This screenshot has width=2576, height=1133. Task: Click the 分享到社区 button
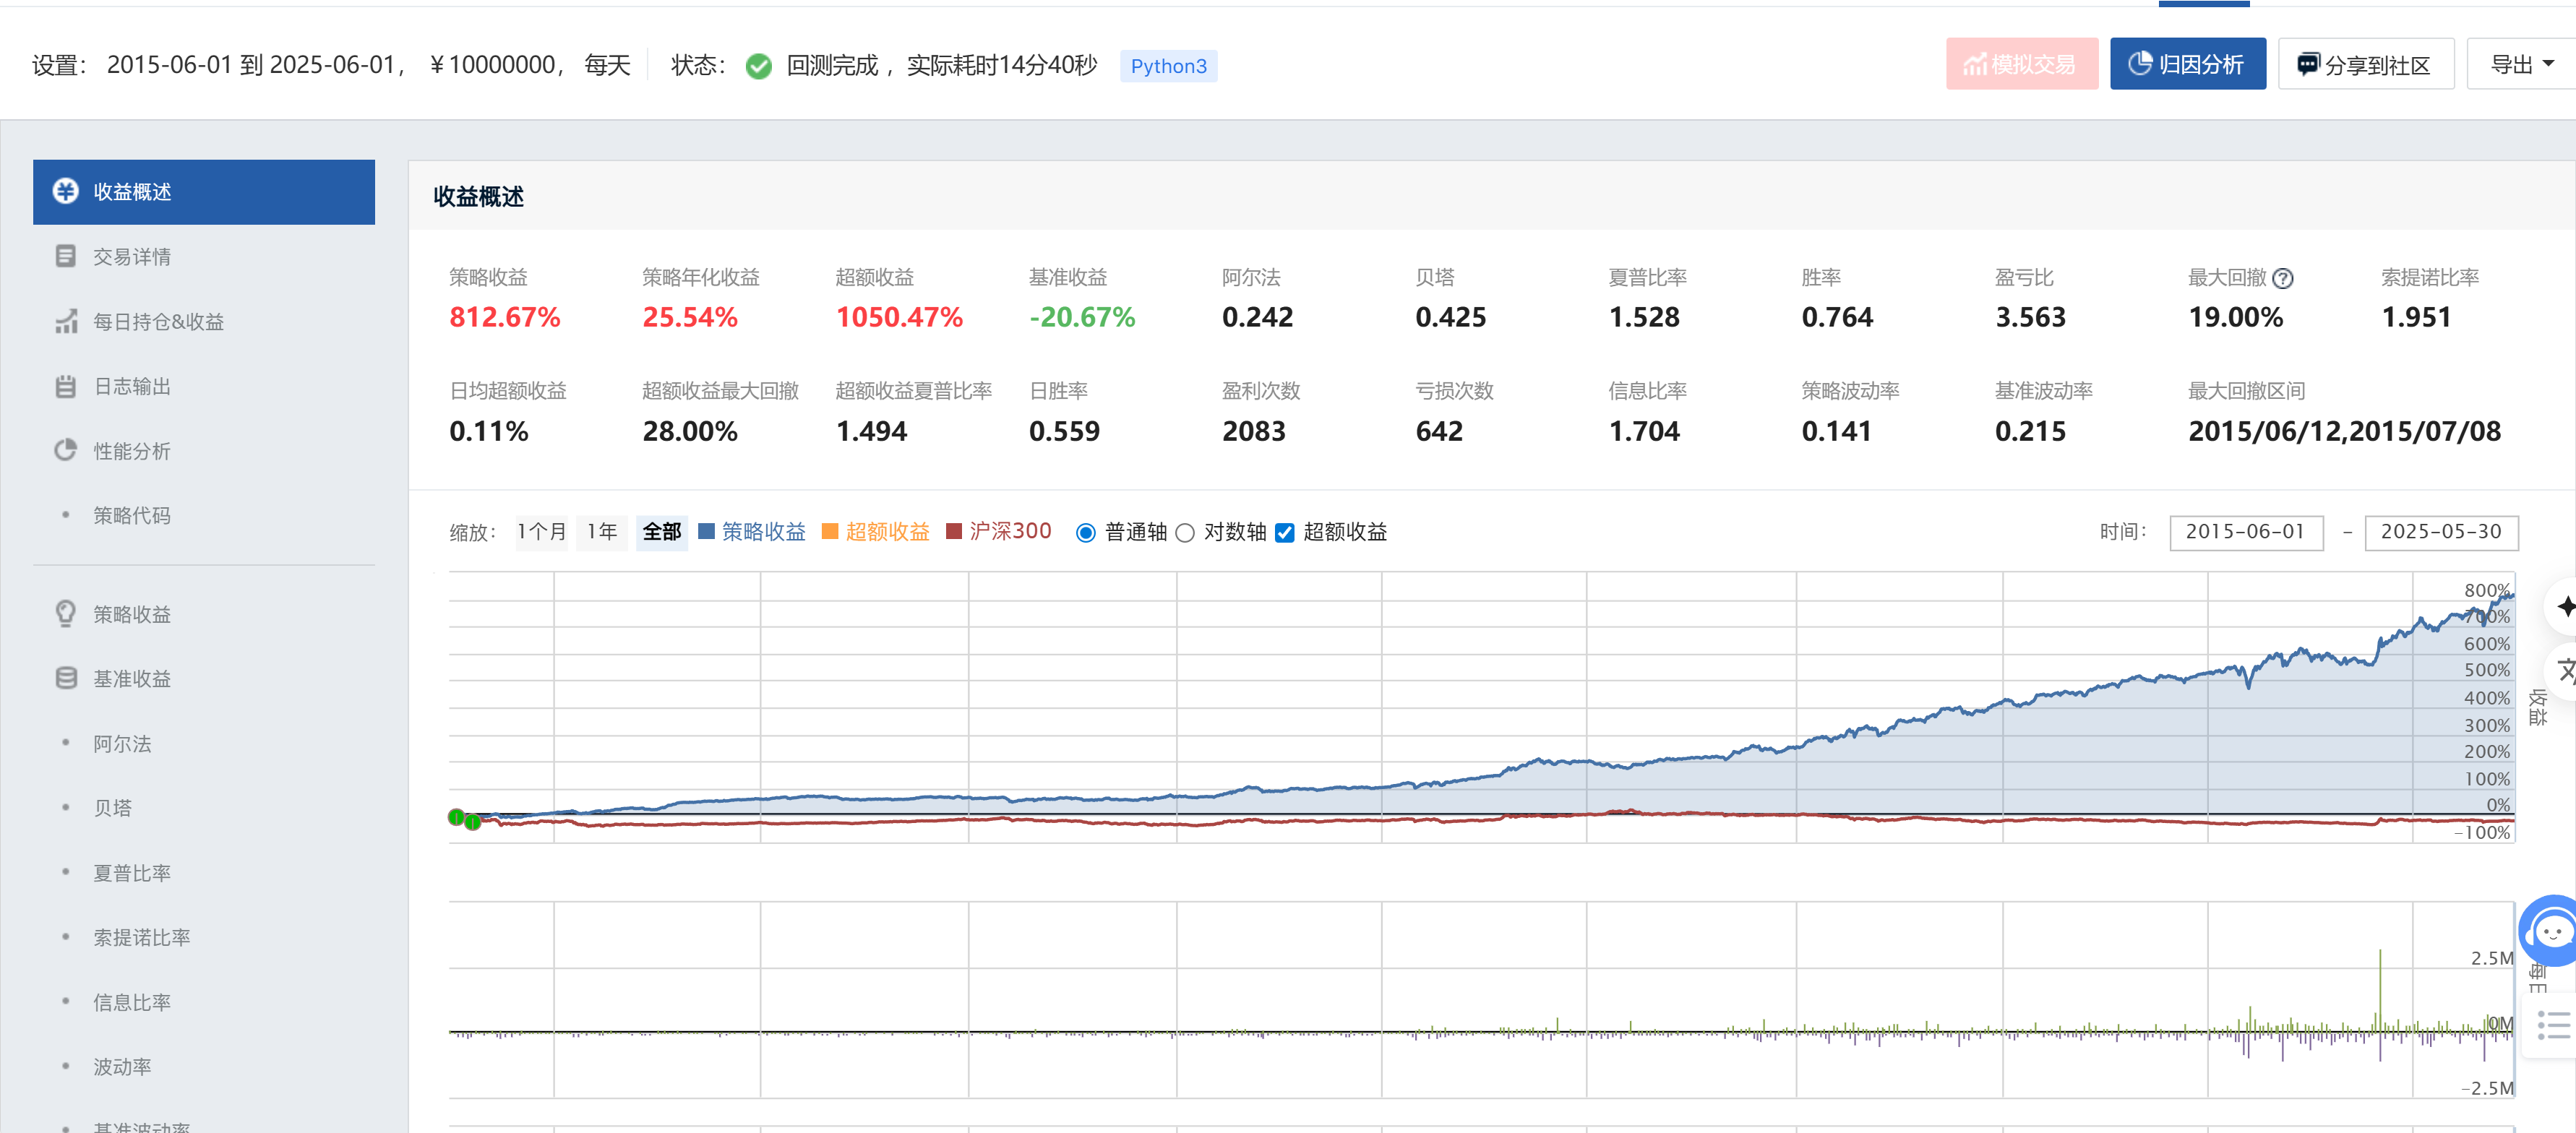coord(2366,65)
